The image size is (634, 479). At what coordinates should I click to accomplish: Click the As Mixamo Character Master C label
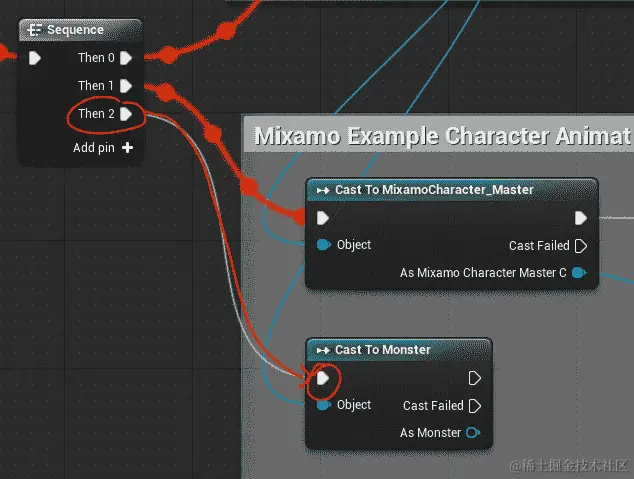tap(483, 273)
